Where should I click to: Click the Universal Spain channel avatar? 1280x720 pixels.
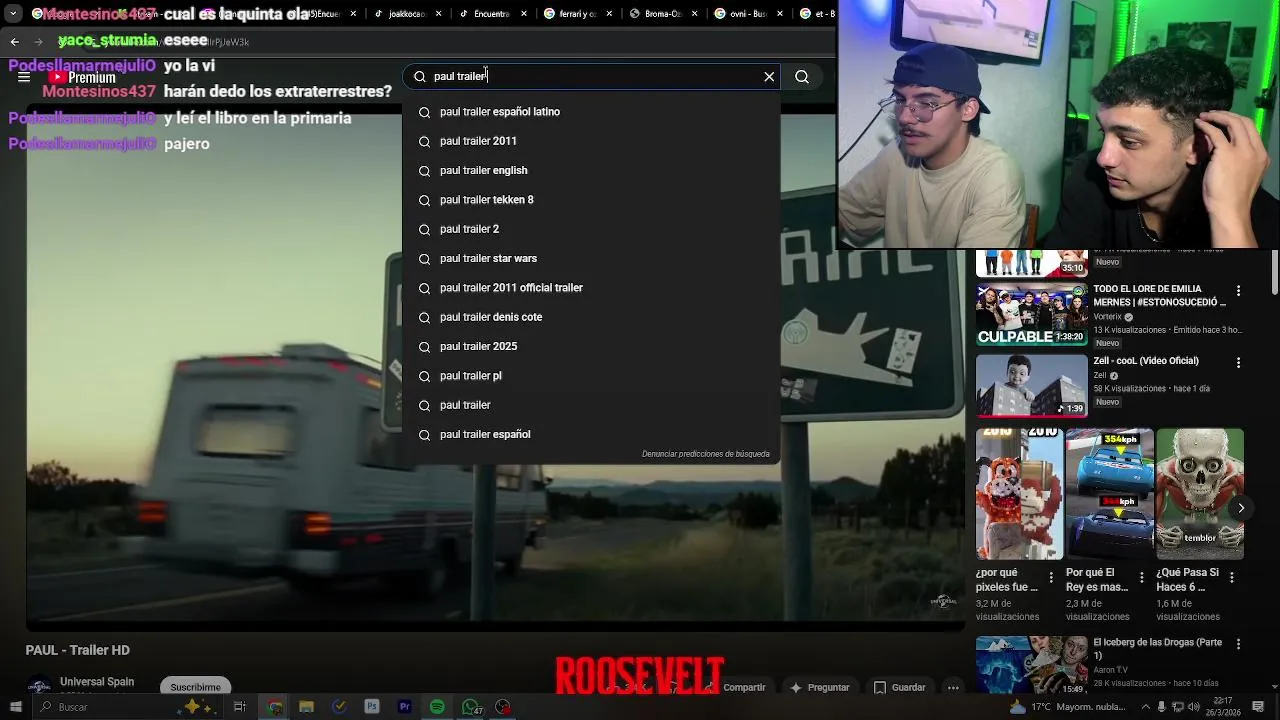[x=39, y=687]
